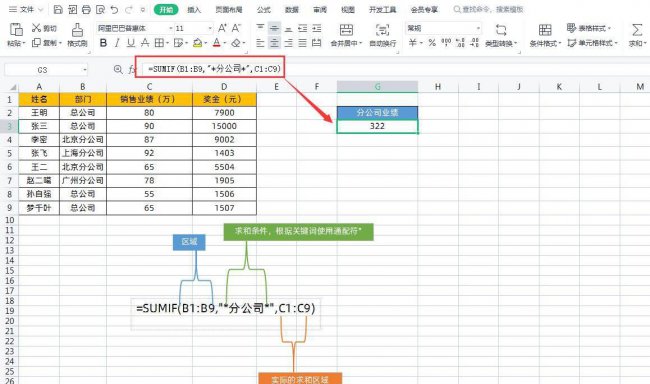Image resolution: width=650 pixels, height=384 pixels.
Task: Select column G header
Action: coord(377,87)
